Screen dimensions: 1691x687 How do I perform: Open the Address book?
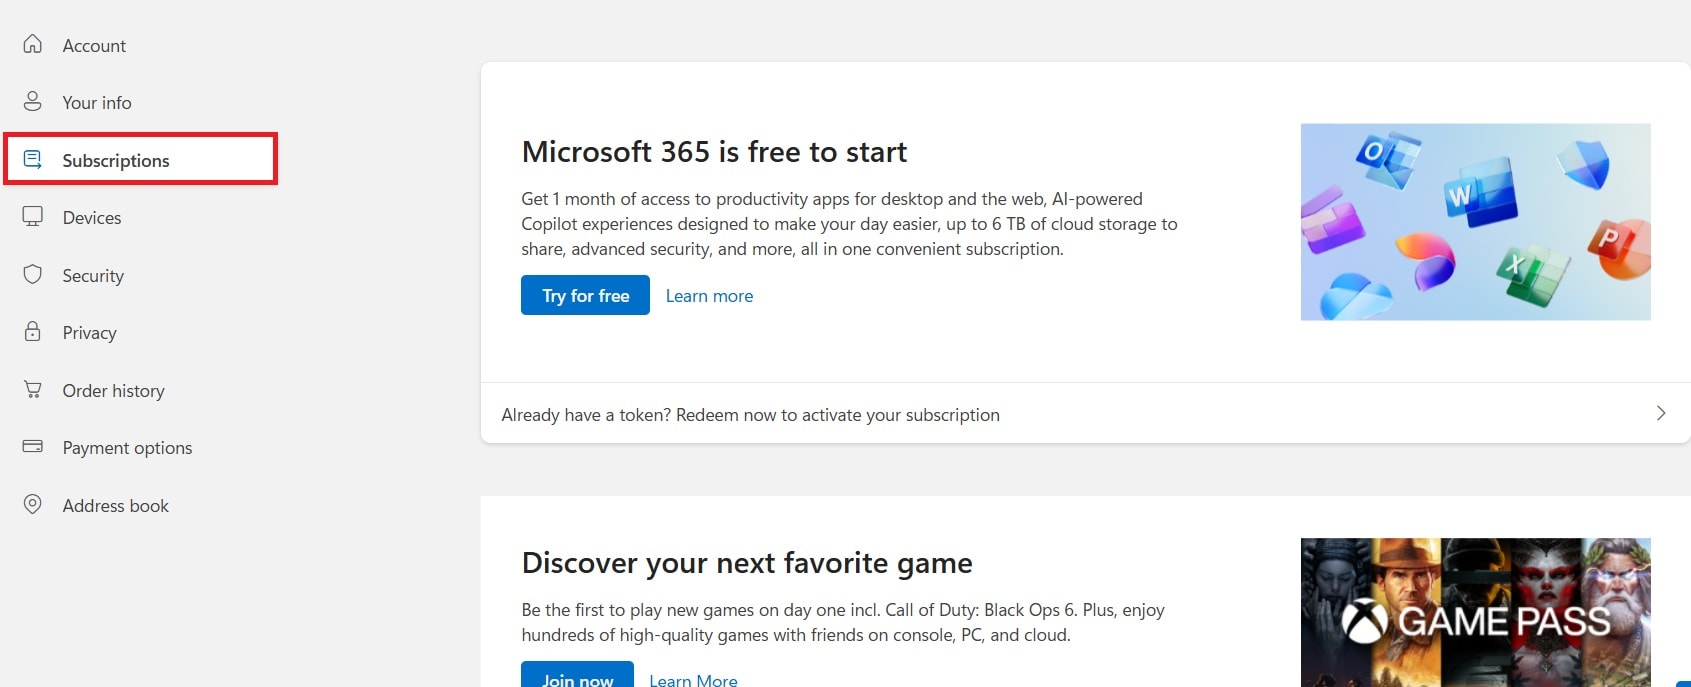(116, 505)
